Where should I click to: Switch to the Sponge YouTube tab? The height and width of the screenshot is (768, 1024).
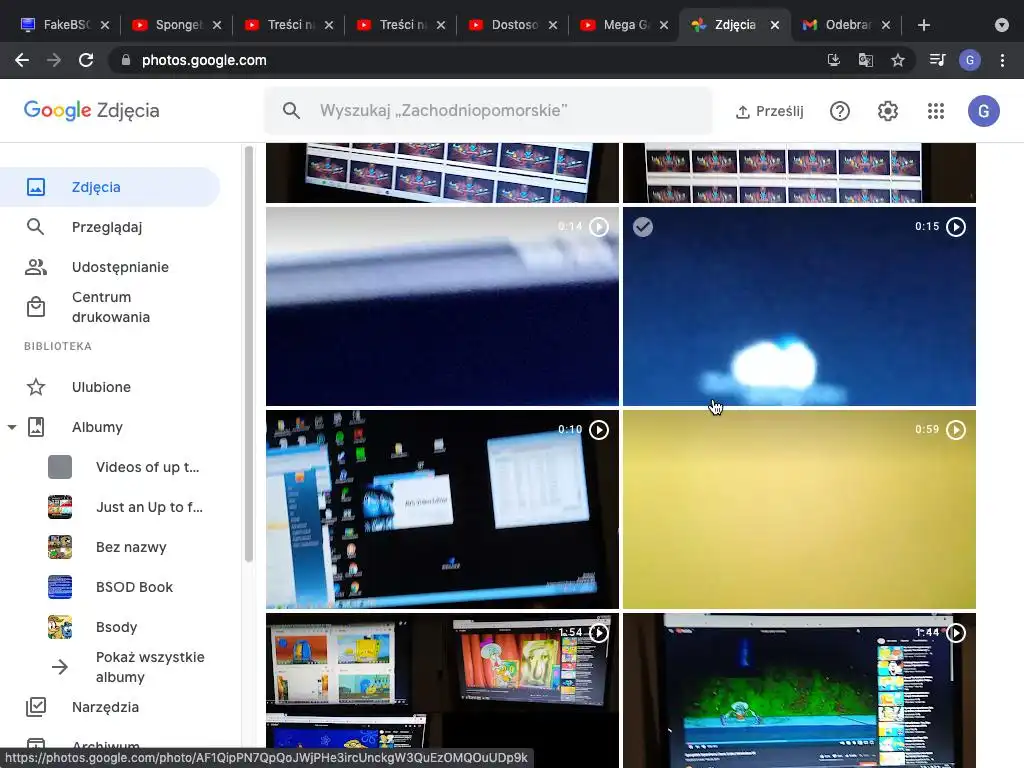tap(176, 25)
